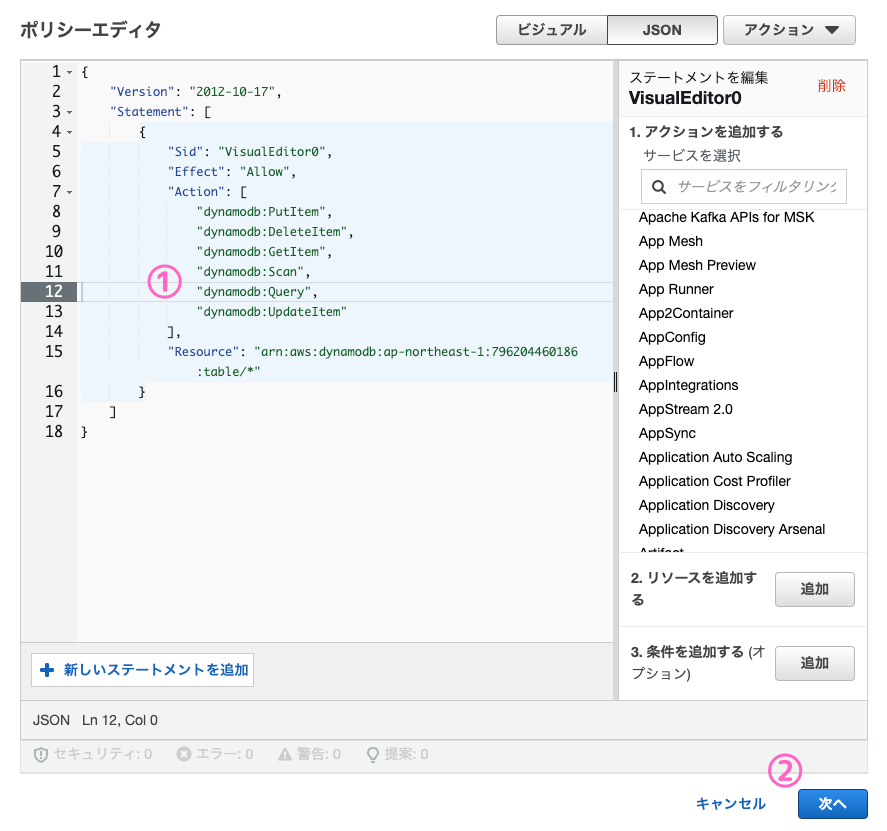The height and width of the screenshot is (831, 887).
Task: Choose App2Container from service list
Action: point(686,313)
